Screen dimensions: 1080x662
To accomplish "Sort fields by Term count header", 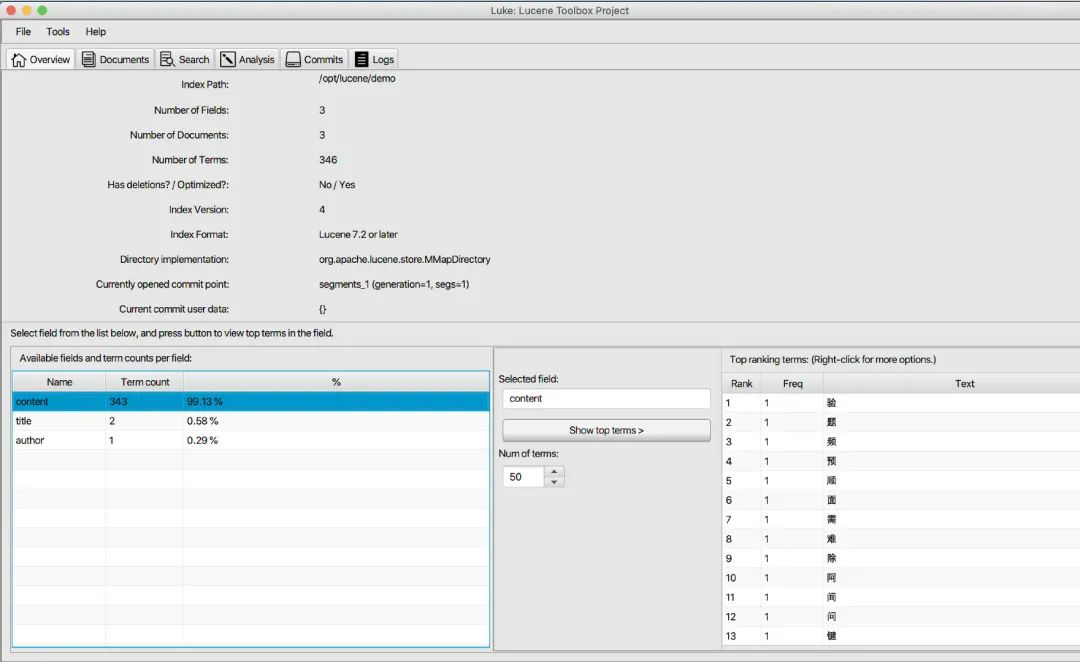I will pyautogui.click(x=145, y=382).
